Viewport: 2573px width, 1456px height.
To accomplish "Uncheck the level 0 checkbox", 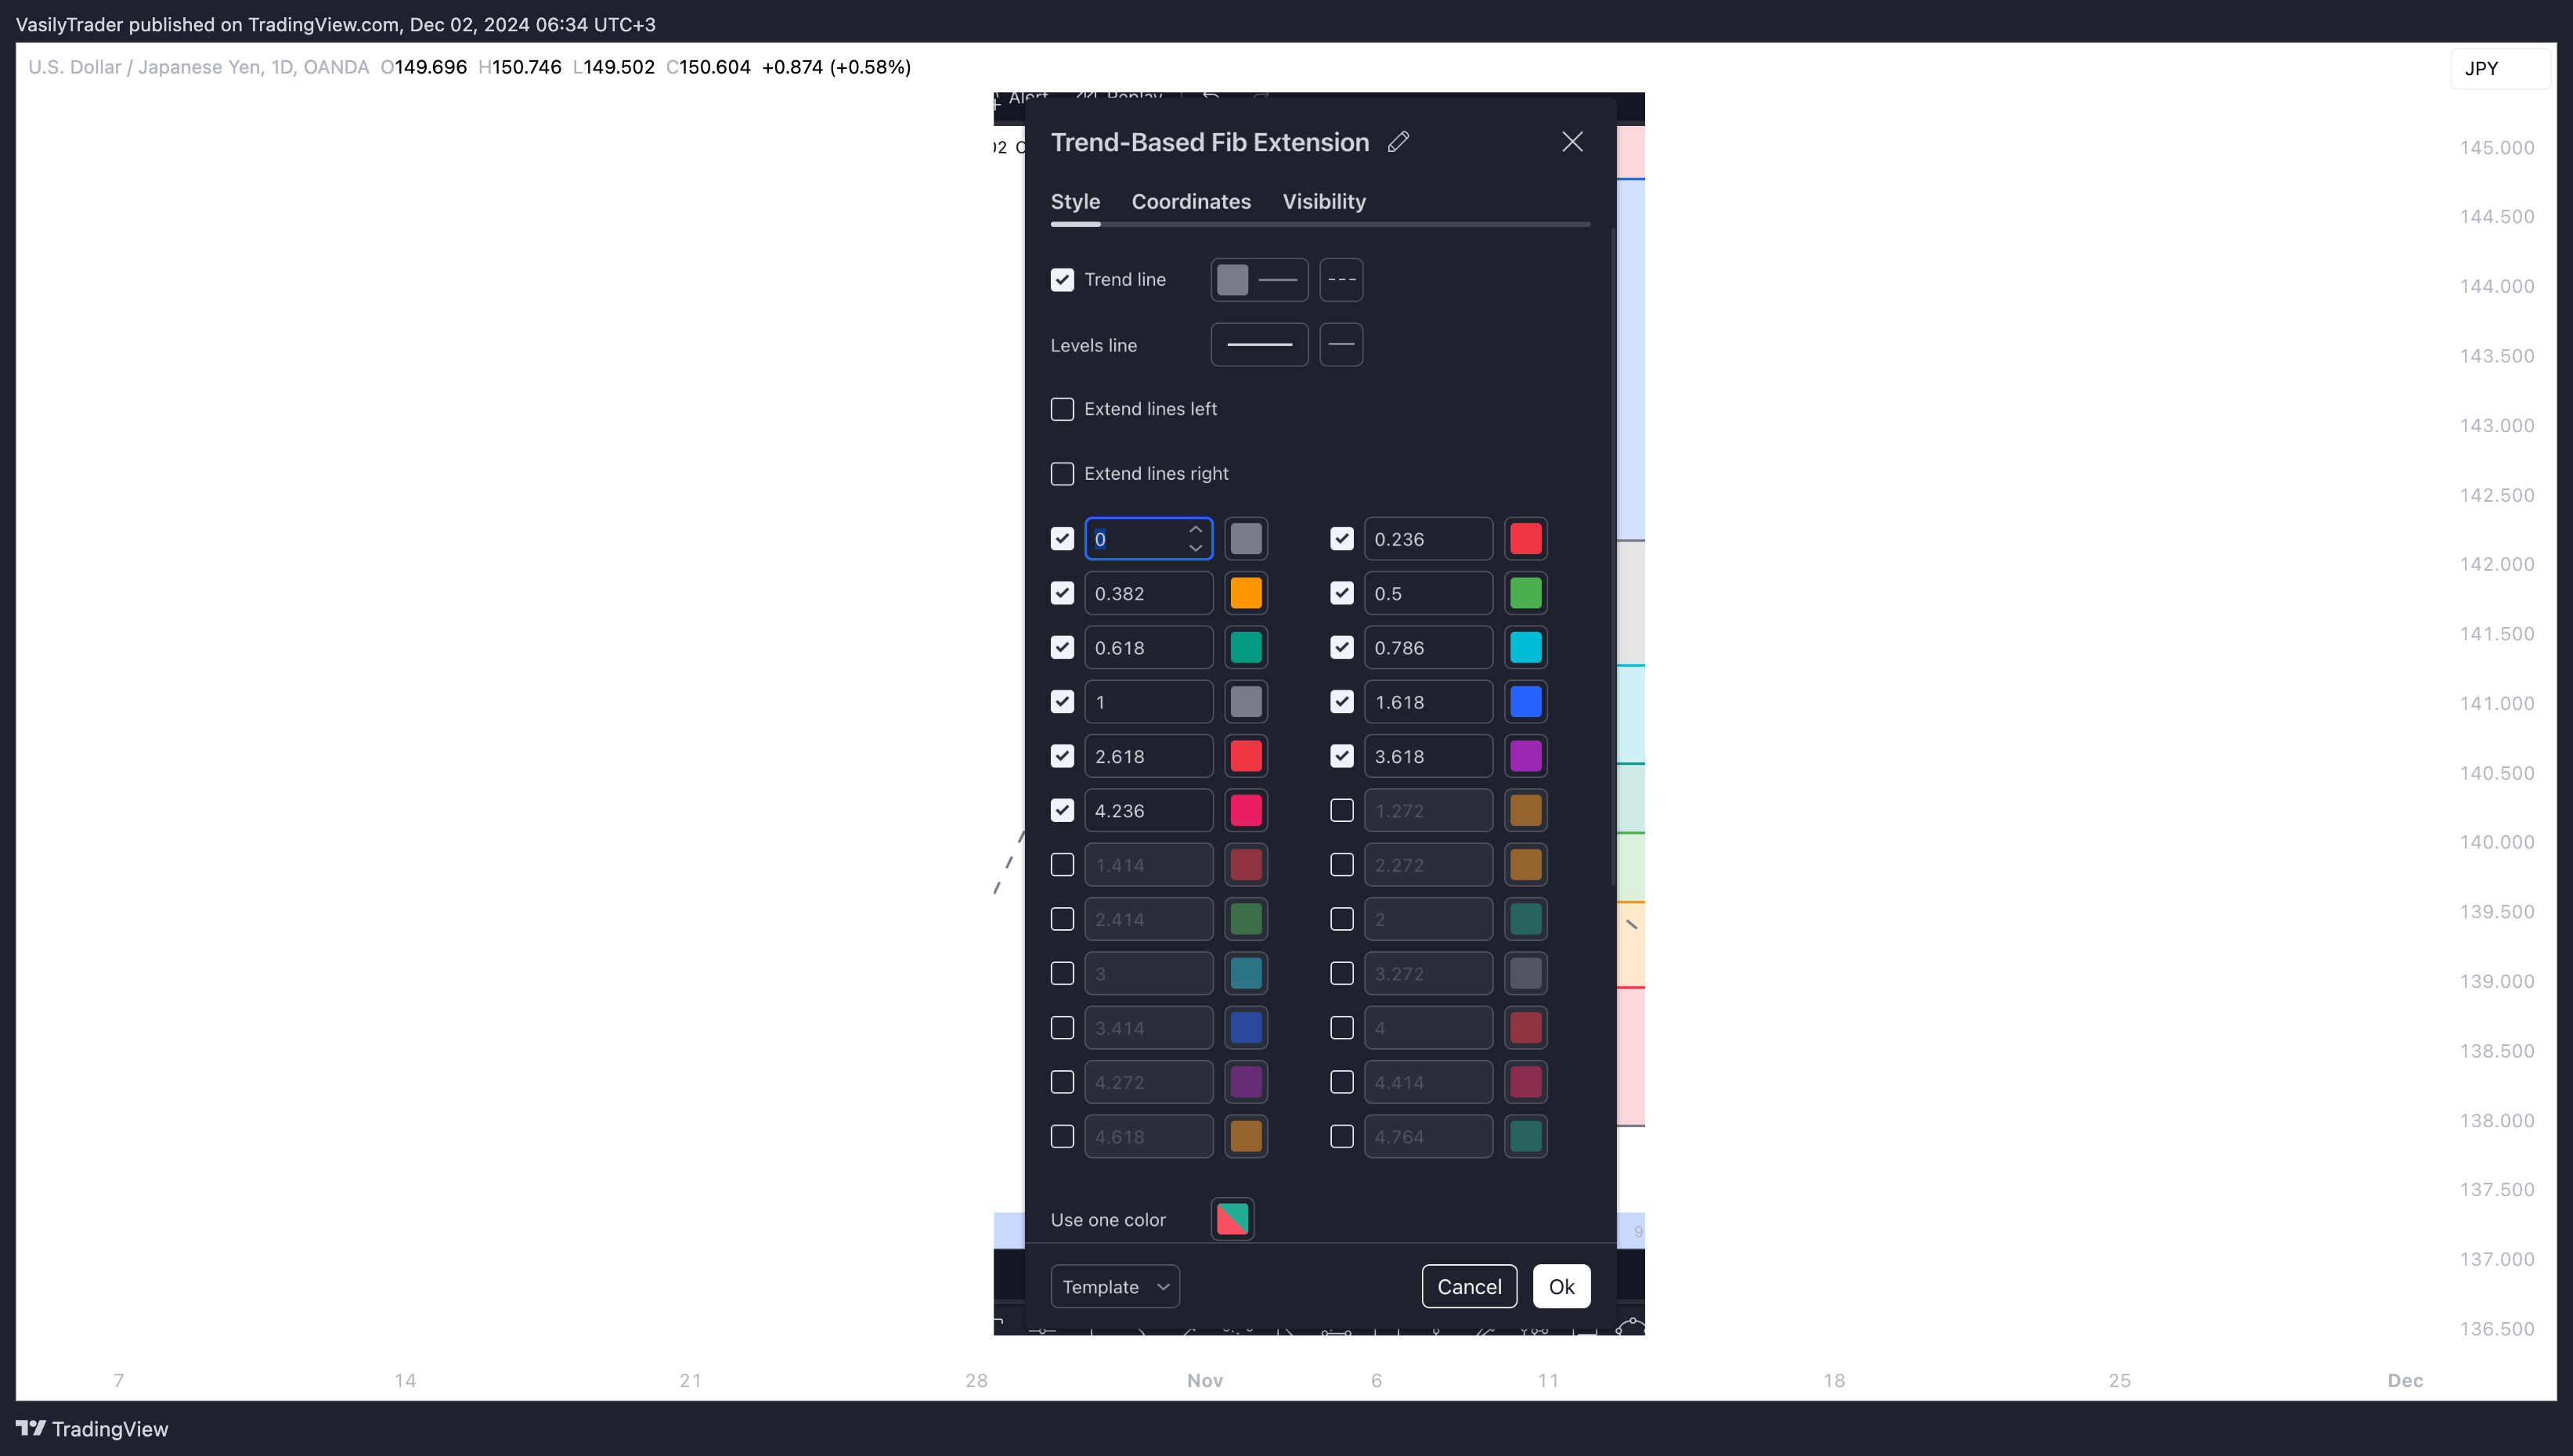I will (x=1062, y=539).
